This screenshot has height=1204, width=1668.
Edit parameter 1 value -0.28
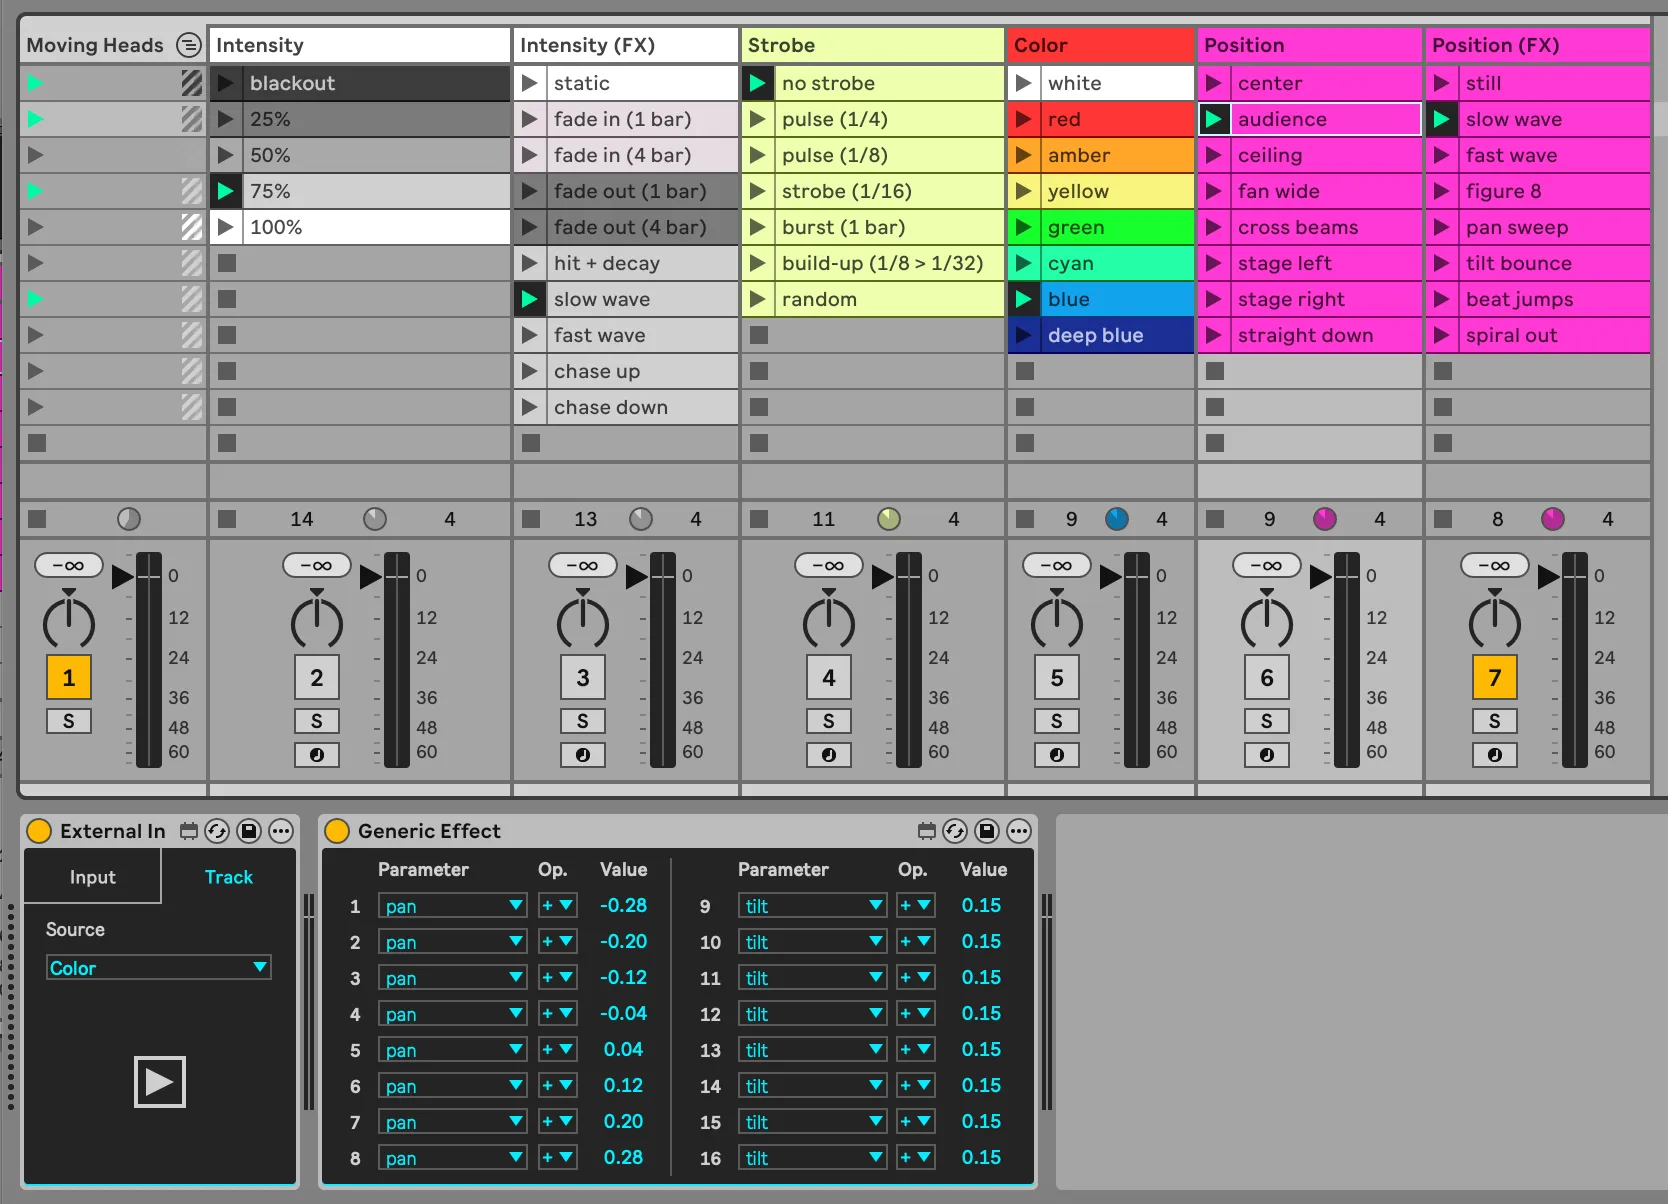click(x=623, y=905)
